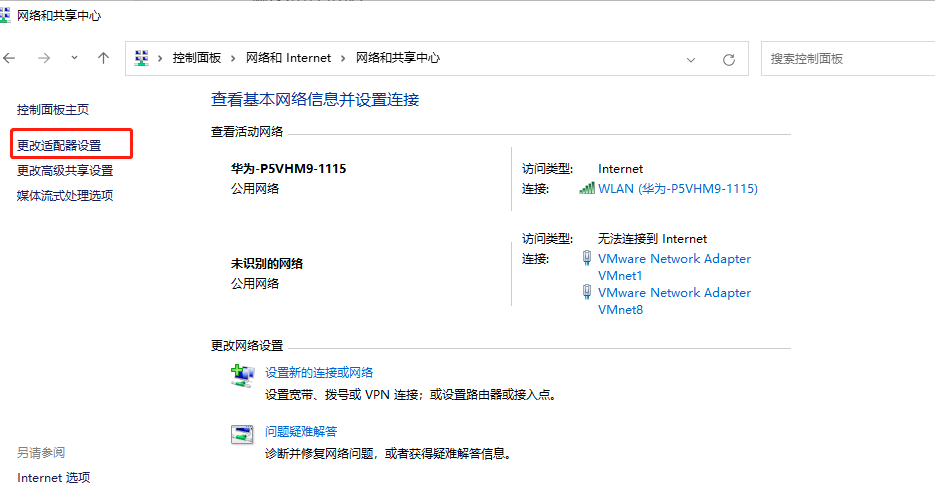
Task: Go up one level with up arrow
Action: point(103,58)
